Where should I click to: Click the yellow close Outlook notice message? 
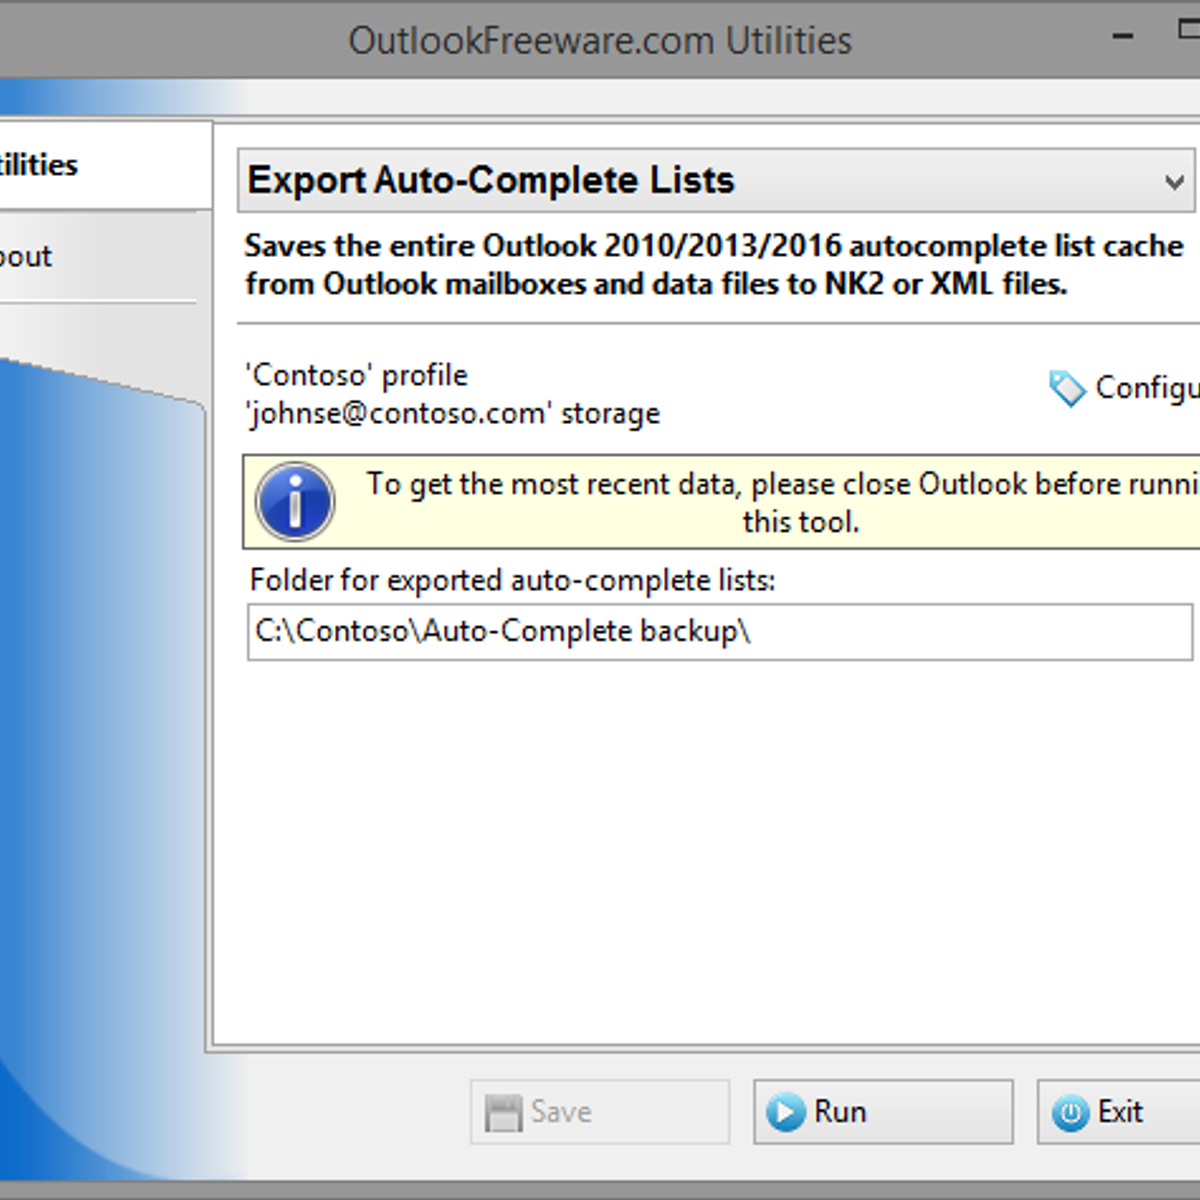(780, 502)
